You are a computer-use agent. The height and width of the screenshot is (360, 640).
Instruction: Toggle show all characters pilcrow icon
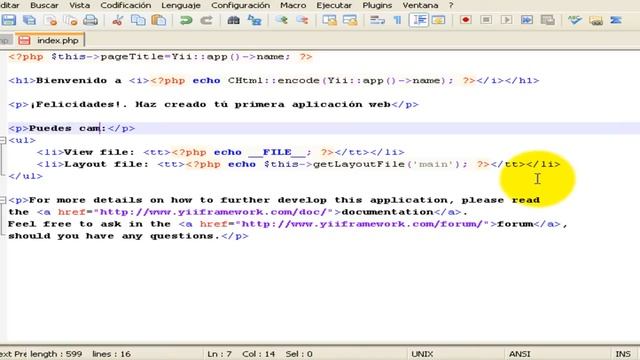[398, 20]
